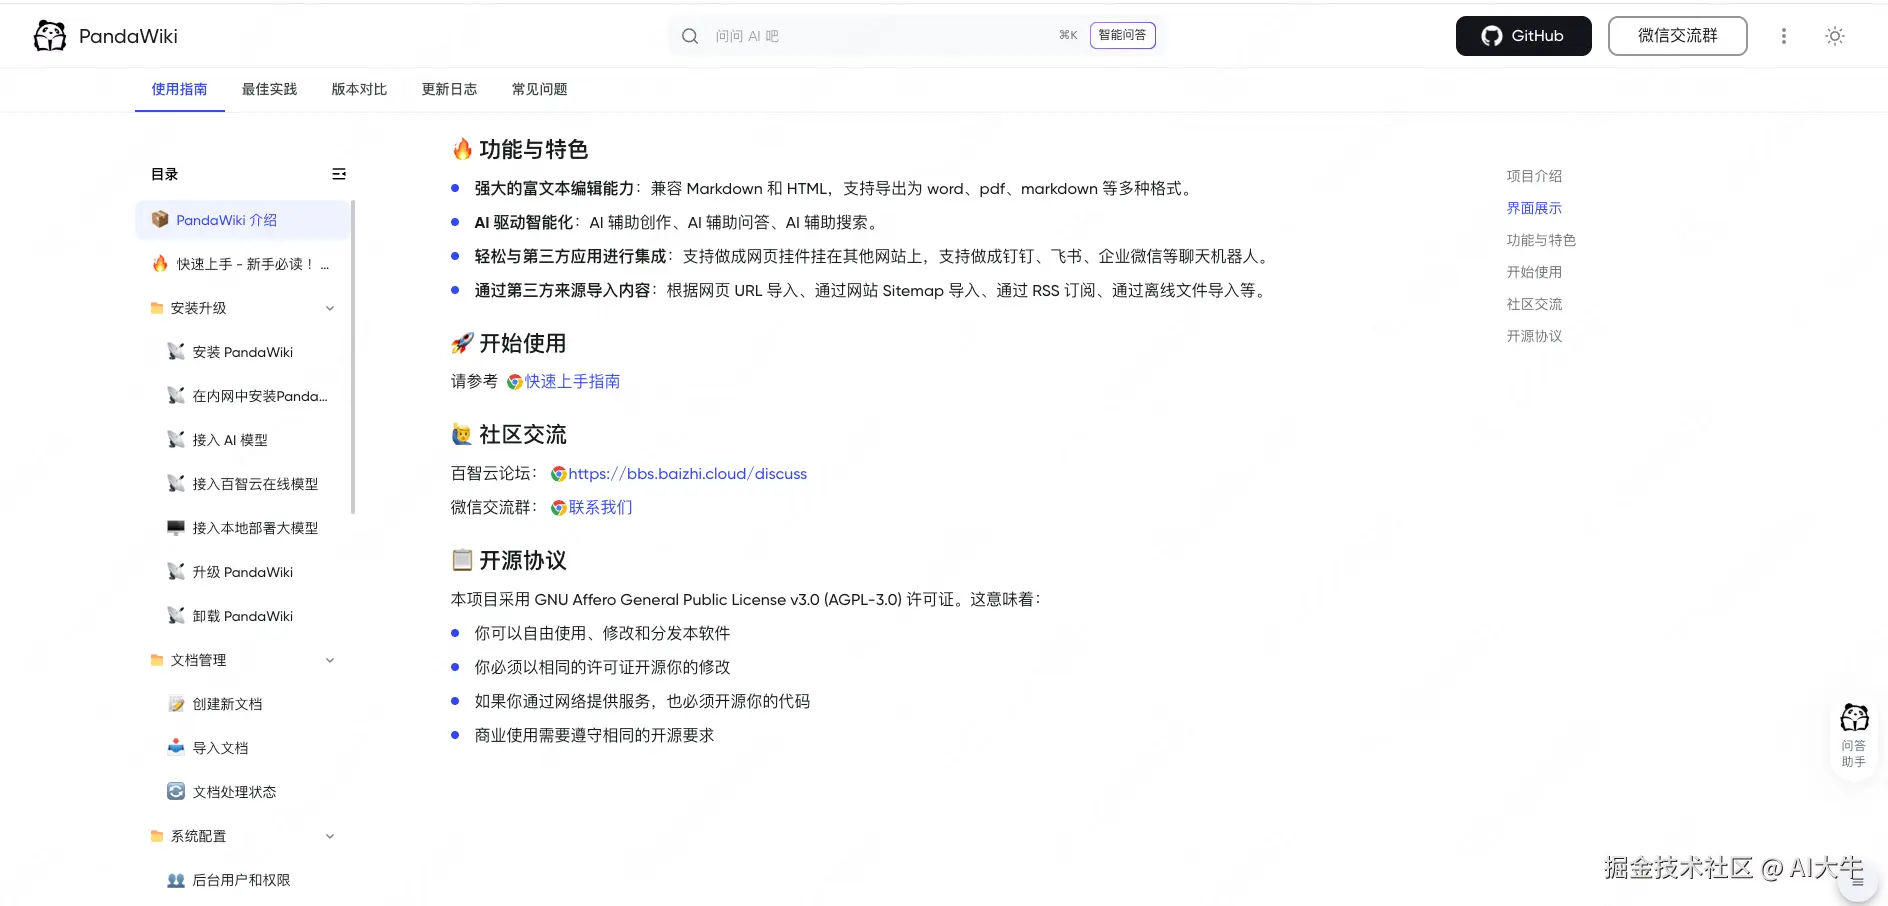
Task: Open the 更新日志 tab
Action: pyautogui.click(x=450, y=89)
